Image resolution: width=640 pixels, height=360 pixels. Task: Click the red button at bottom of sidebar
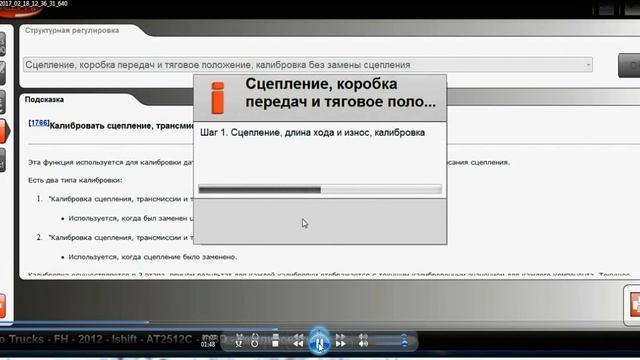pos(2,305)
